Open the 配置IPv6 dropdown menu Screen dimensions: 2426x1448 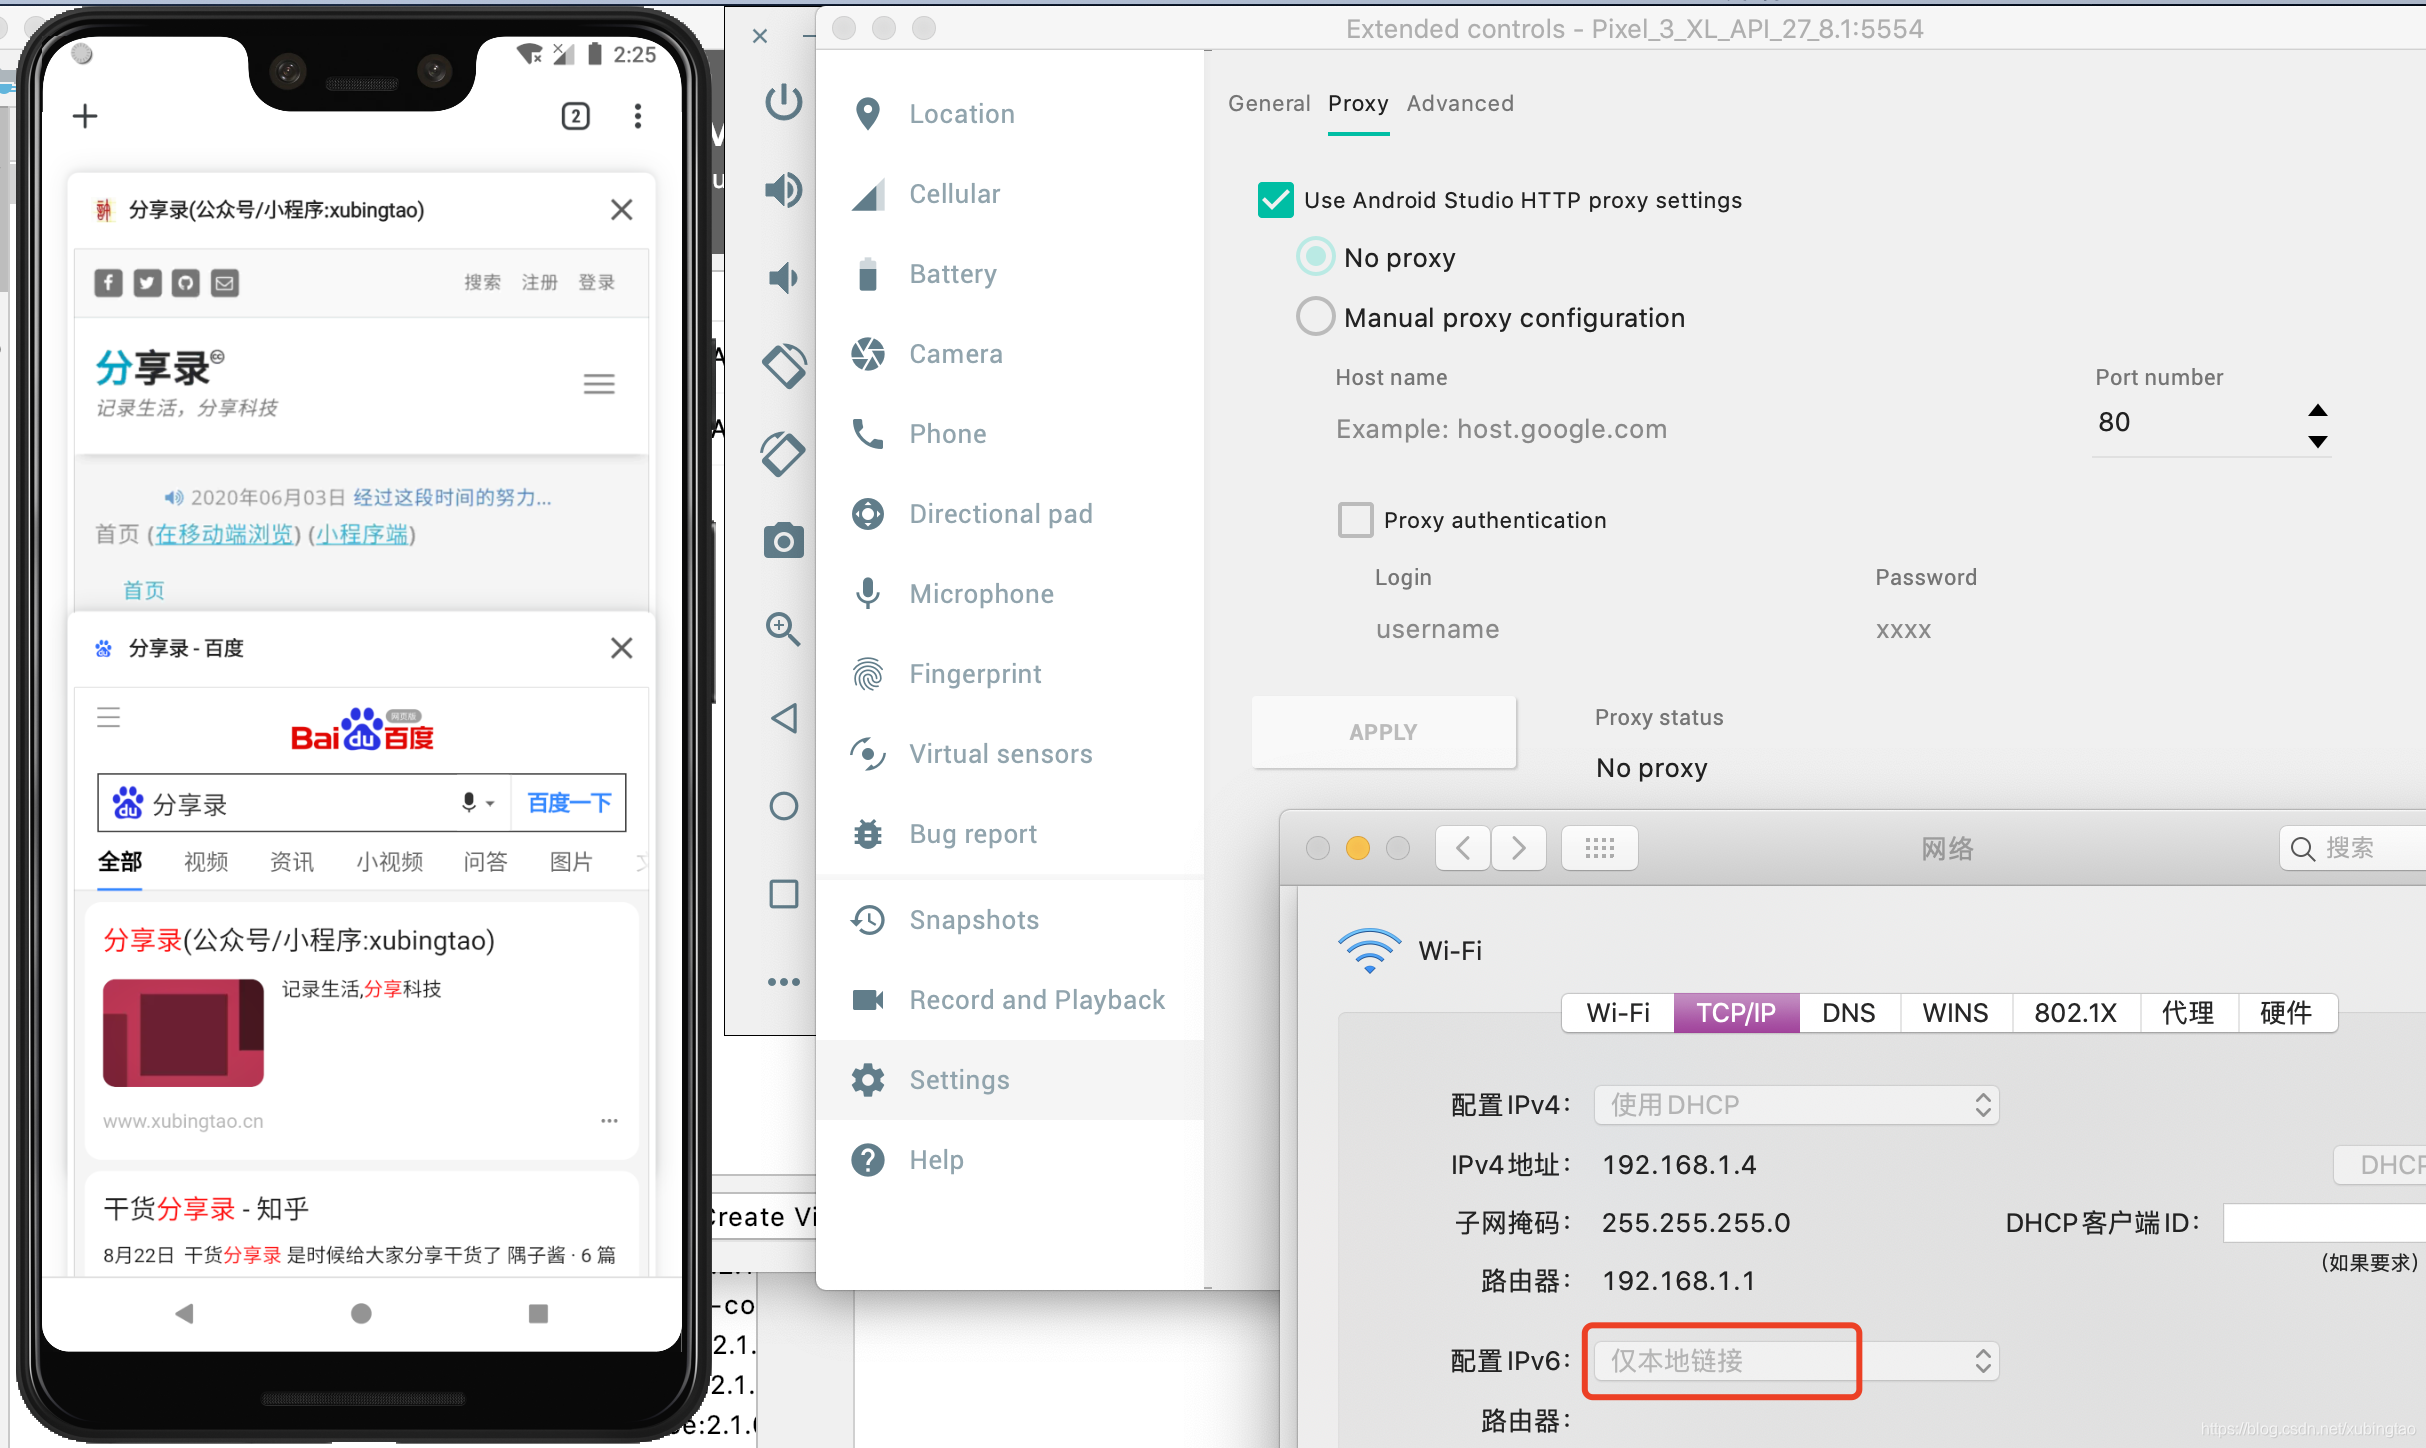tap(1796, 1361)
